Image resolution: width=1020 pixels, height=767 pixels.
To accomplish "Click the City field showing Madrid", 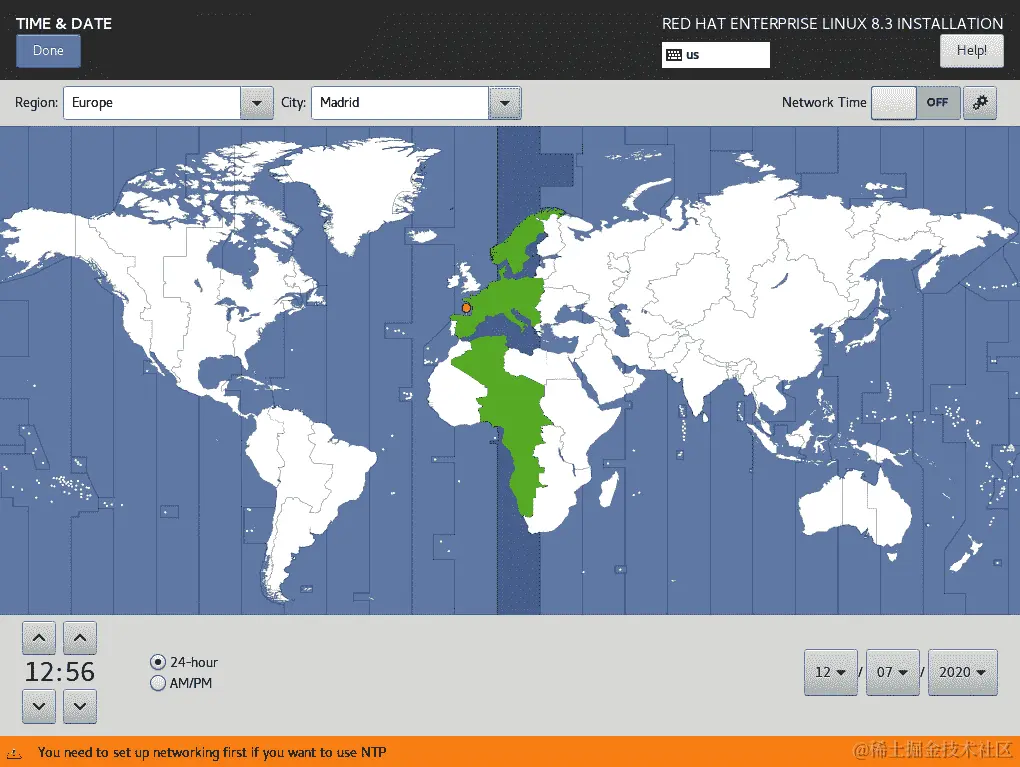I will (x=400, y=103).
